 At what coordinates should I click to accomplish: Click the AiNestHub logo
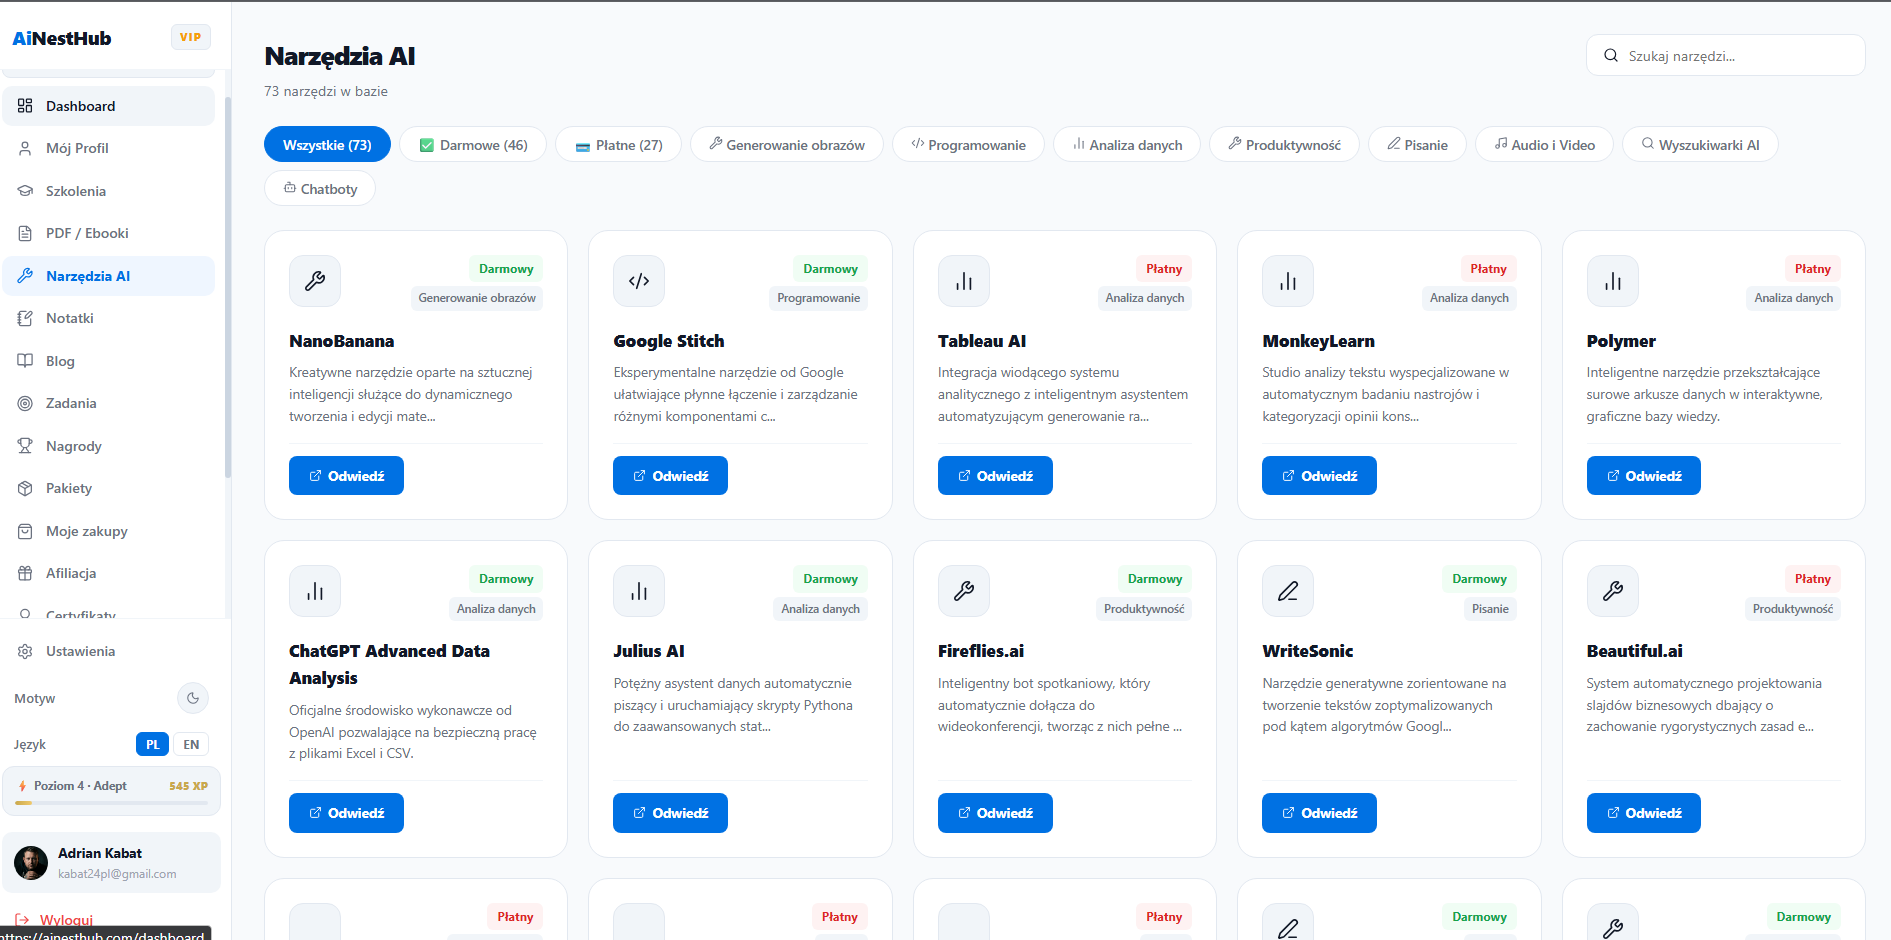click(62, 38)
